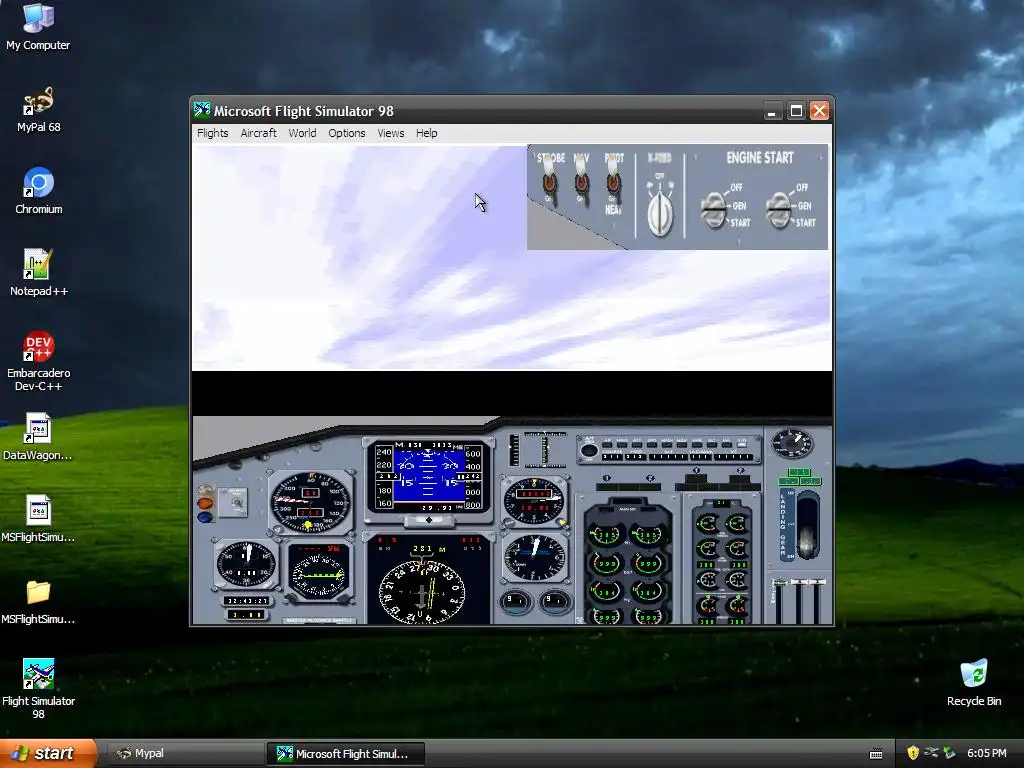Open the Options menu
Screen dimensions: 1024x768
click(347, 133)
